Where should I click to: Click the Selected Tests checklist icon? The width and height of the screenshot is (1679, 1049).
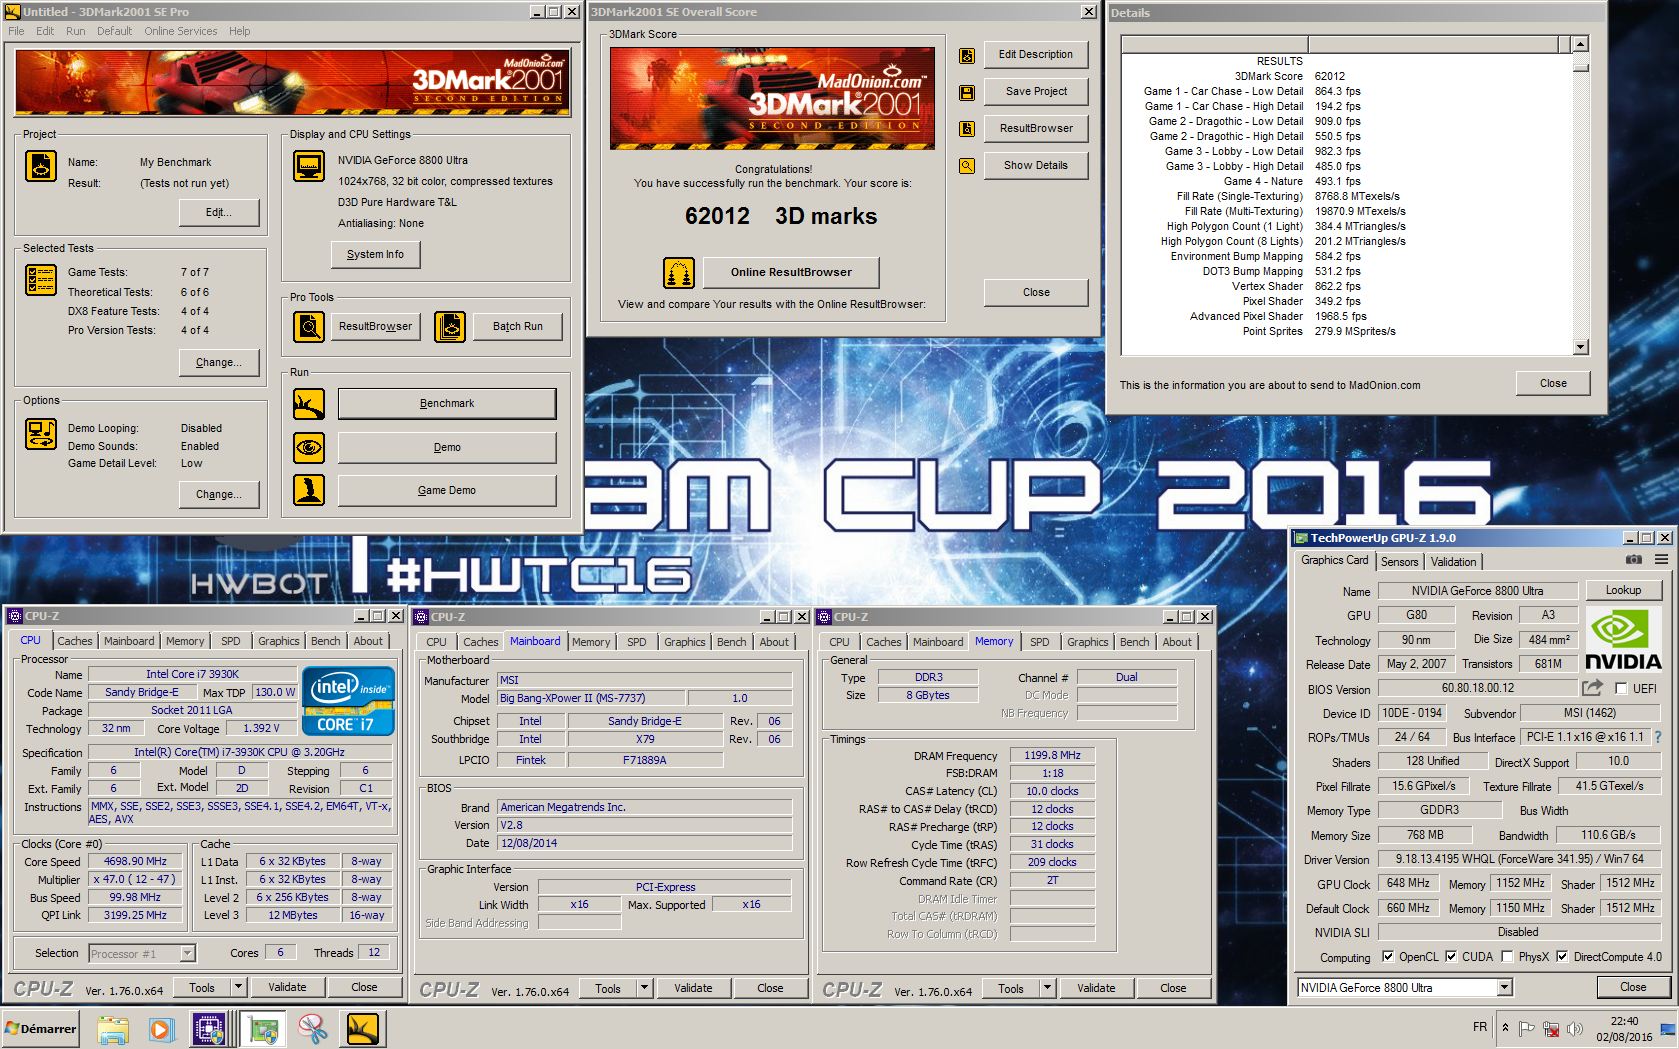[x=41, y=280]
